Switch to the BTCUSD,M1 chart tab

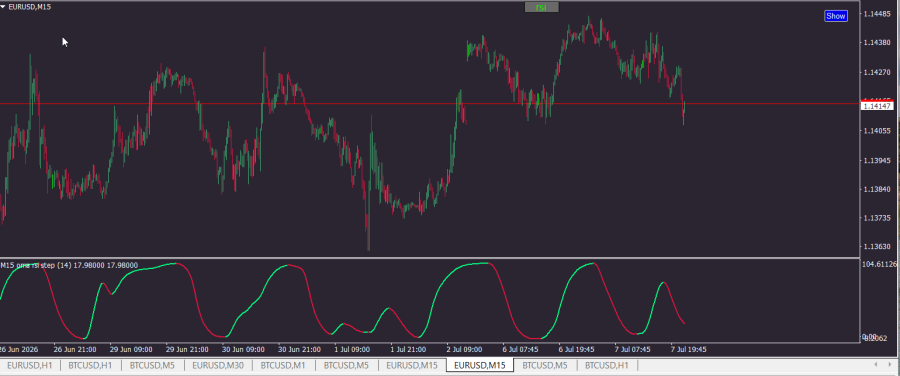[x=283, y=365]
